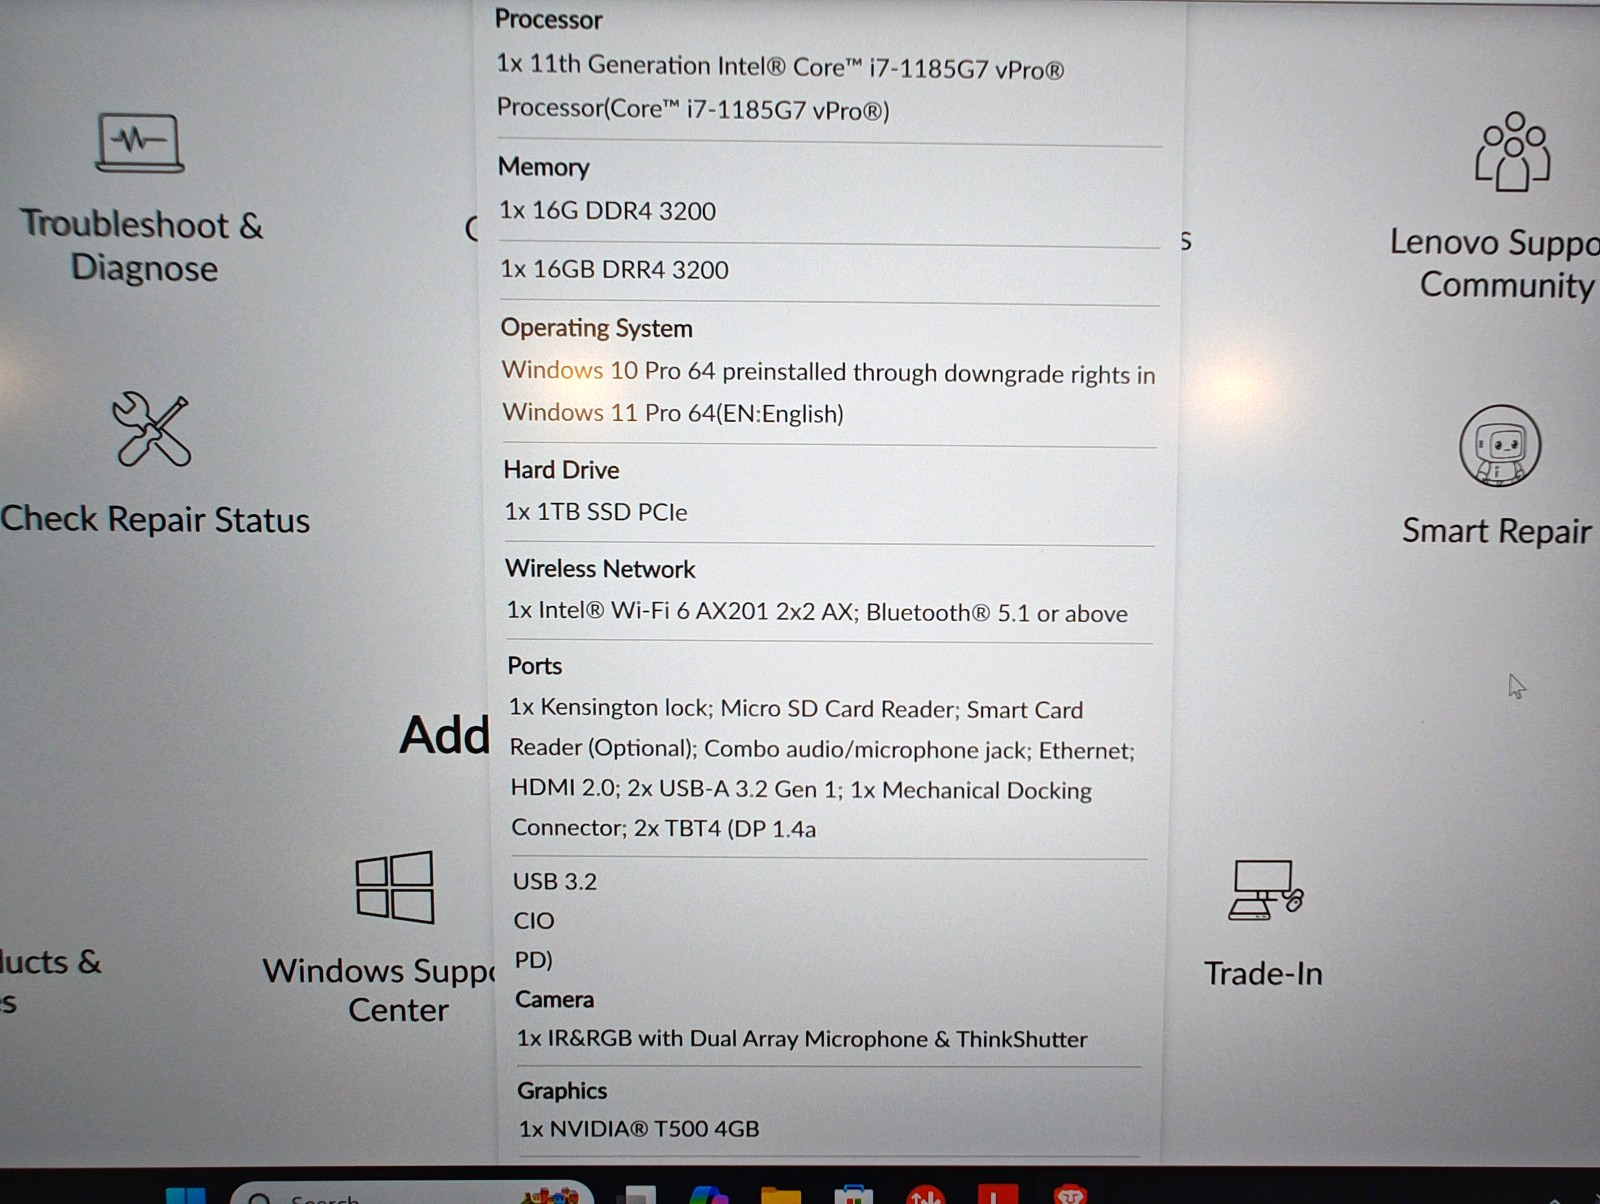Open the Lenovo Support Community people icon
1600x1204 pixels.
(1513, 151)
